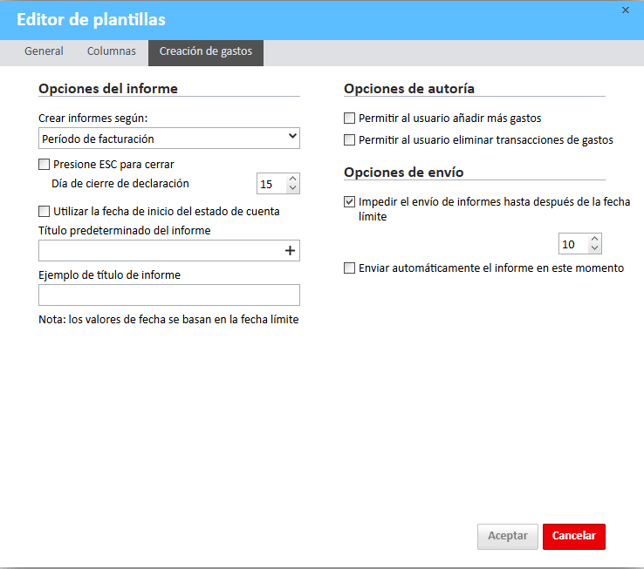Screen dimensions: 644x569
Task: Click the Día de cierre de declaración label
Action: click(120, 184)
